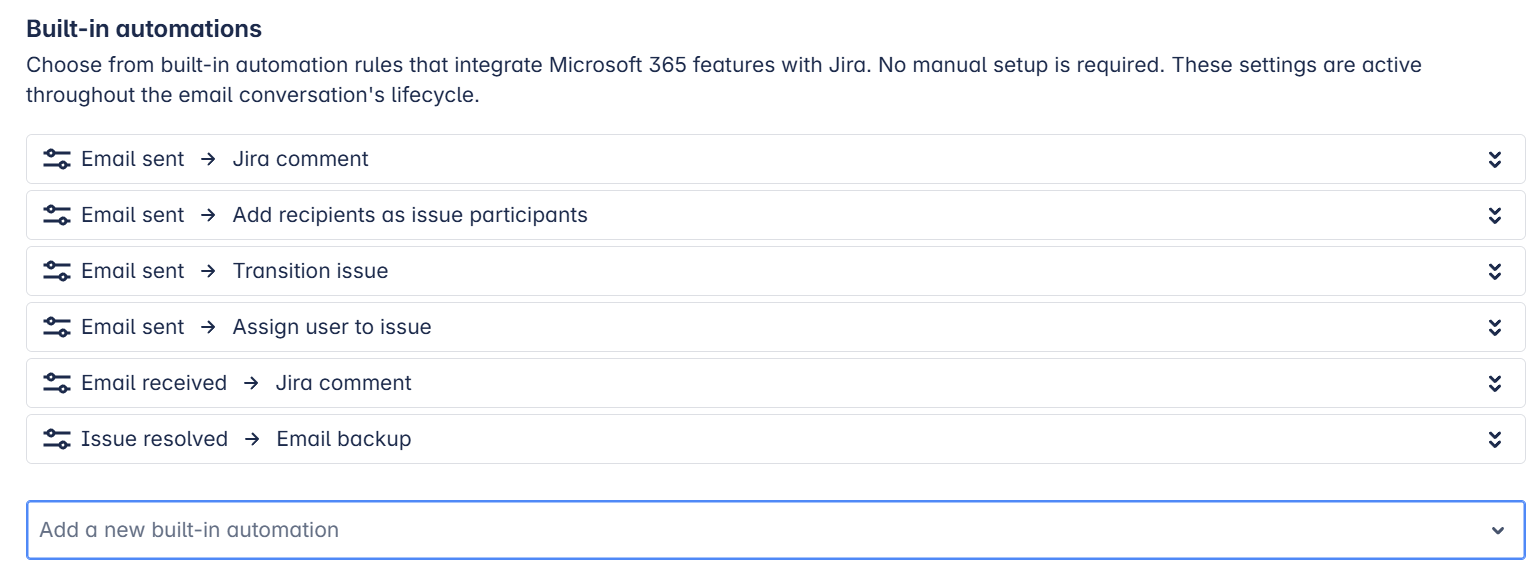1533x568 pixels.
Task: Click the Issue resolved Email backup row text
Action: click(246, 439)
